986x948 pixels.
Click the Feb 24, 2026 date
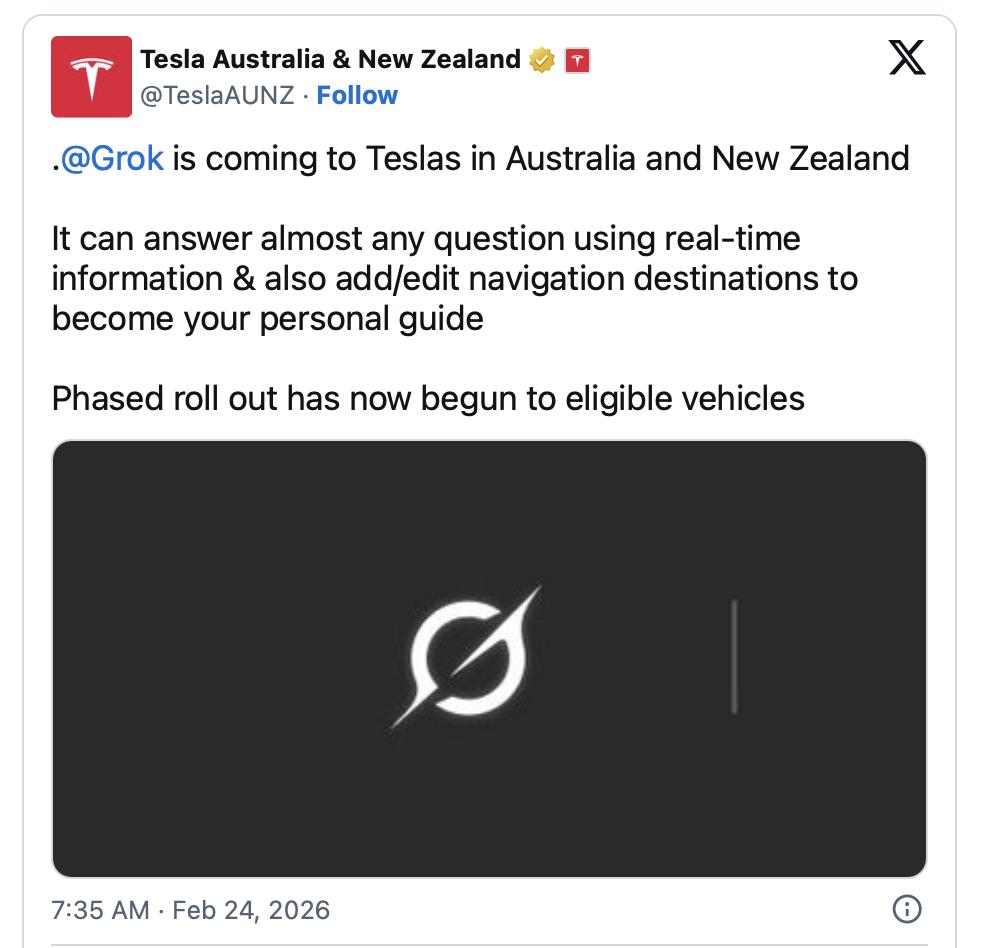[x=251, y=910]
